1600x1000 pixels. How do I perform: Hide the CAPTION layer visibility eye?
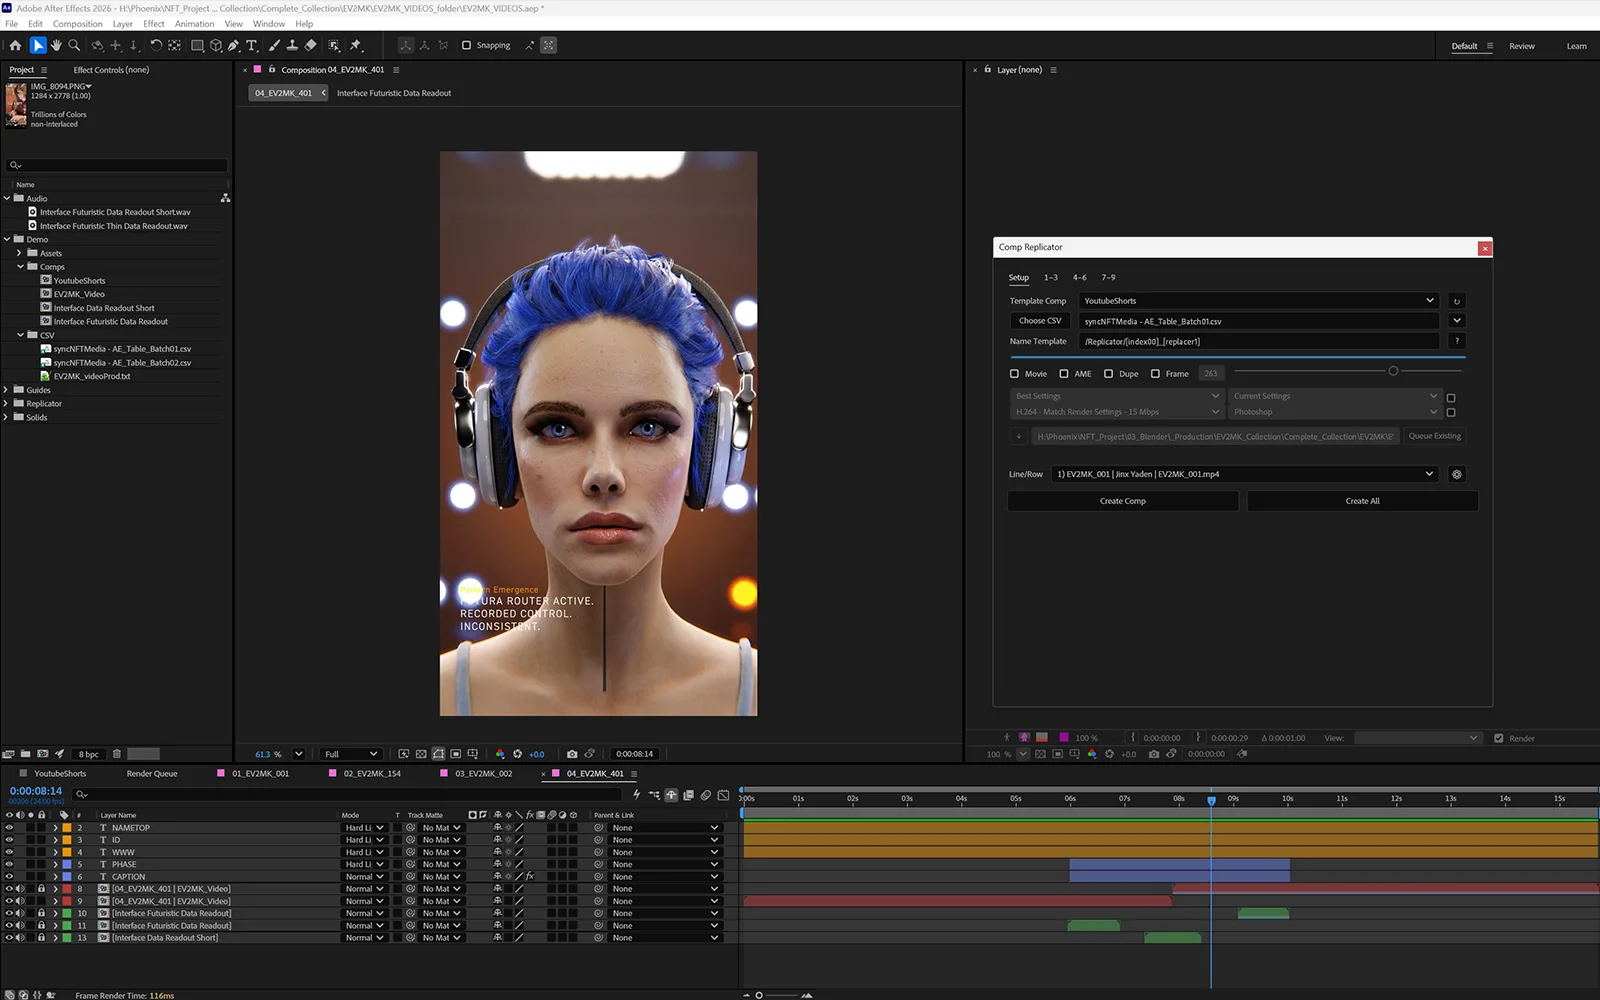(x=9, y=877)
